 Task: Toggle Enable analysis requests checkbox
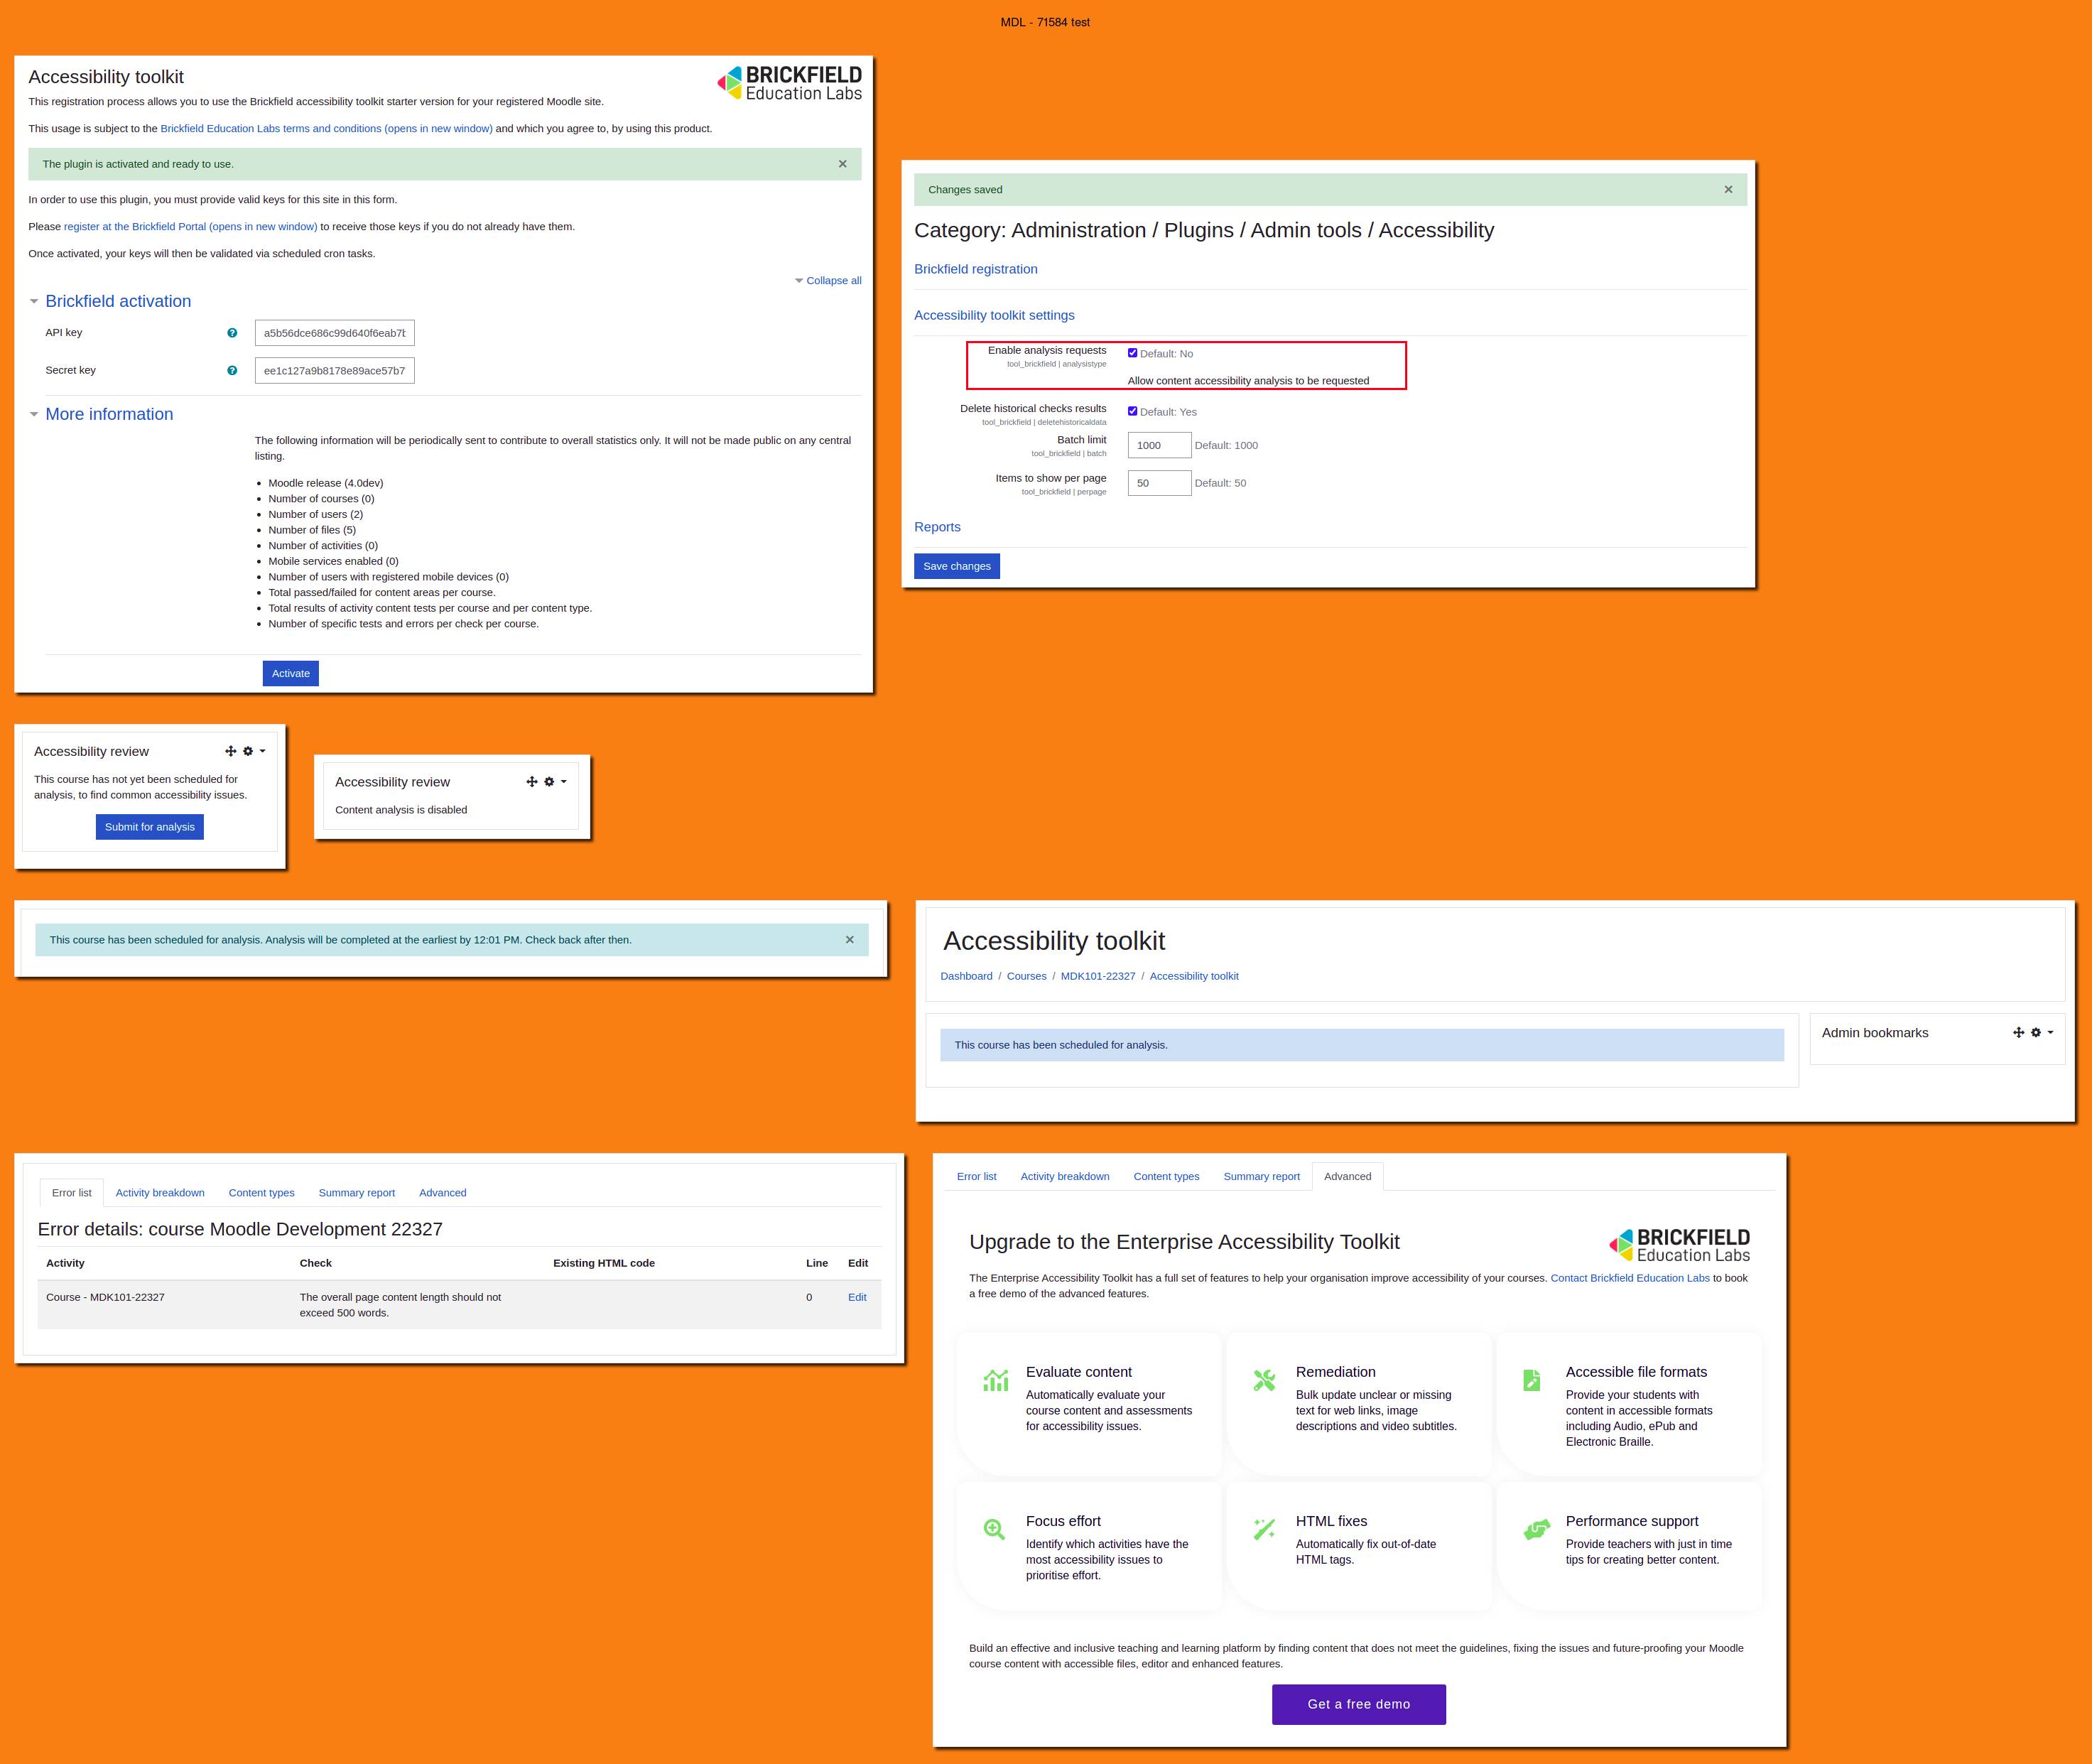(x=1132, y=353)
